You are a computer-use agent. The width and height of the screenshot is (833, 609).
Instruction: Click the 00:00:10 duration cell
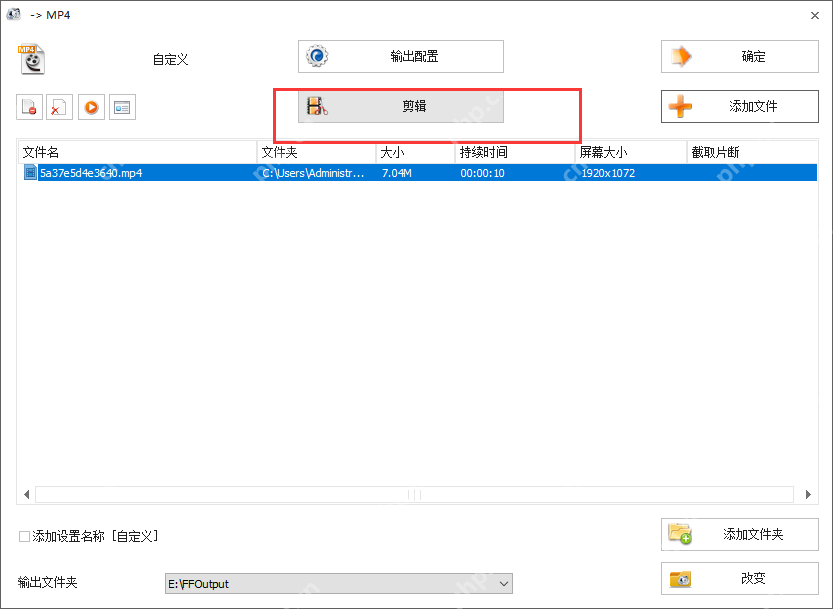(x=482, y=173)
